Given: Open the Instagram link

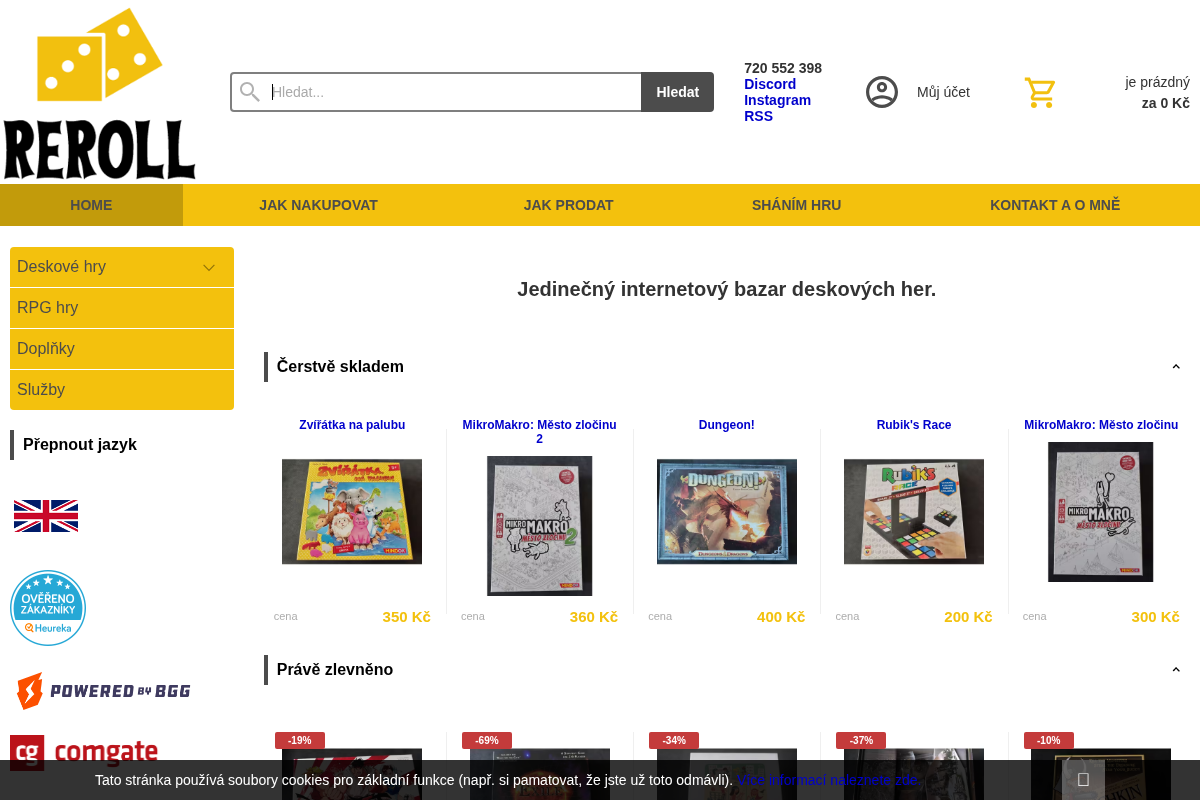Looking at the screenshot, I should coord(778,100).
